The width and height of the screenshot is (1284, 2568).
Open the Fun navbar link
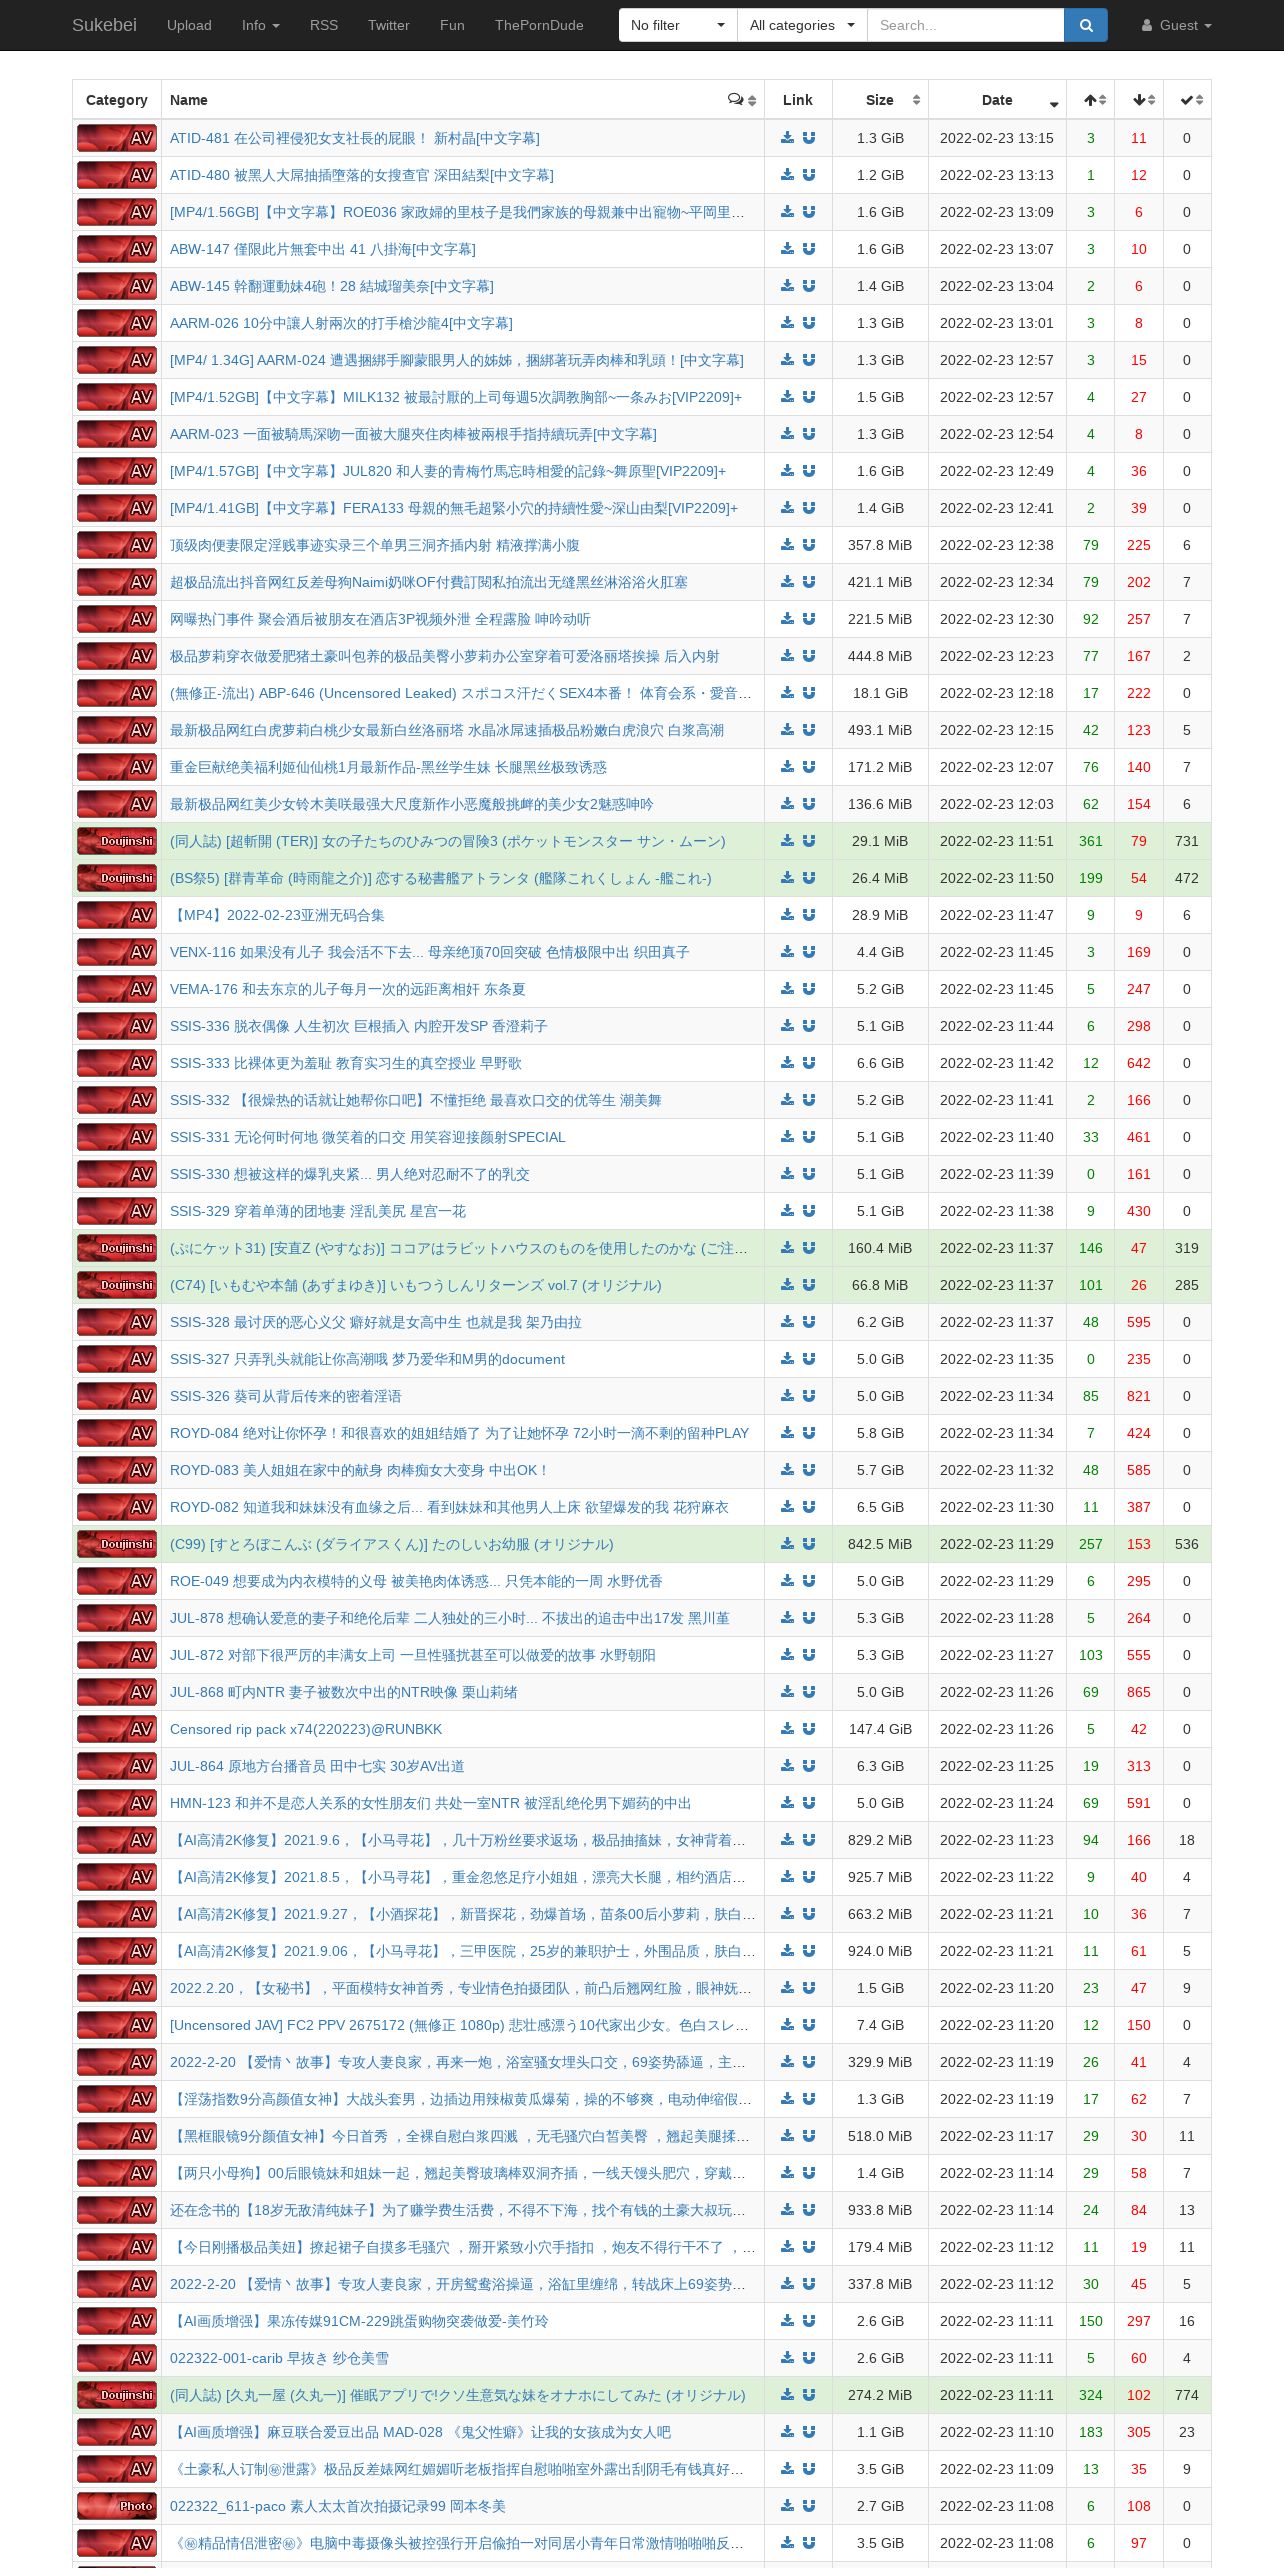tap(452, 25)
